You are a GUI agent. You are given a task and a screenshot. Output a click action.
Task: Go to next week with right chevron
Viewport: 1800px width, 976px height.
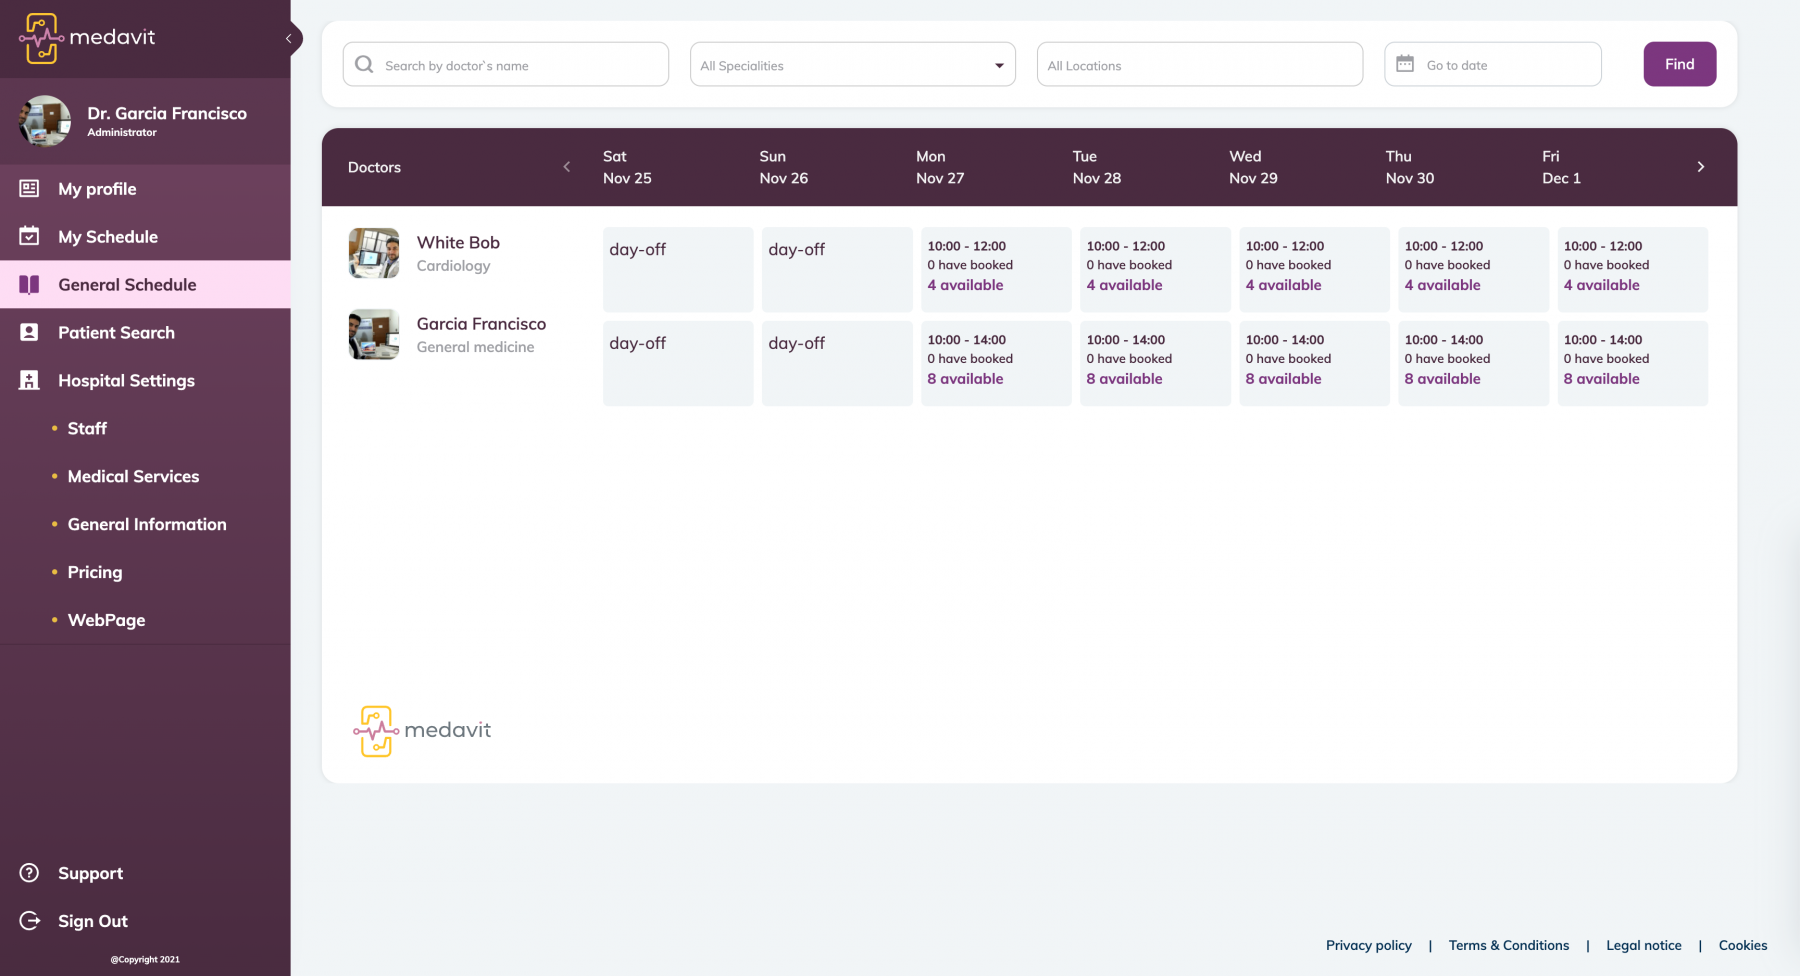coord(1700,167)
